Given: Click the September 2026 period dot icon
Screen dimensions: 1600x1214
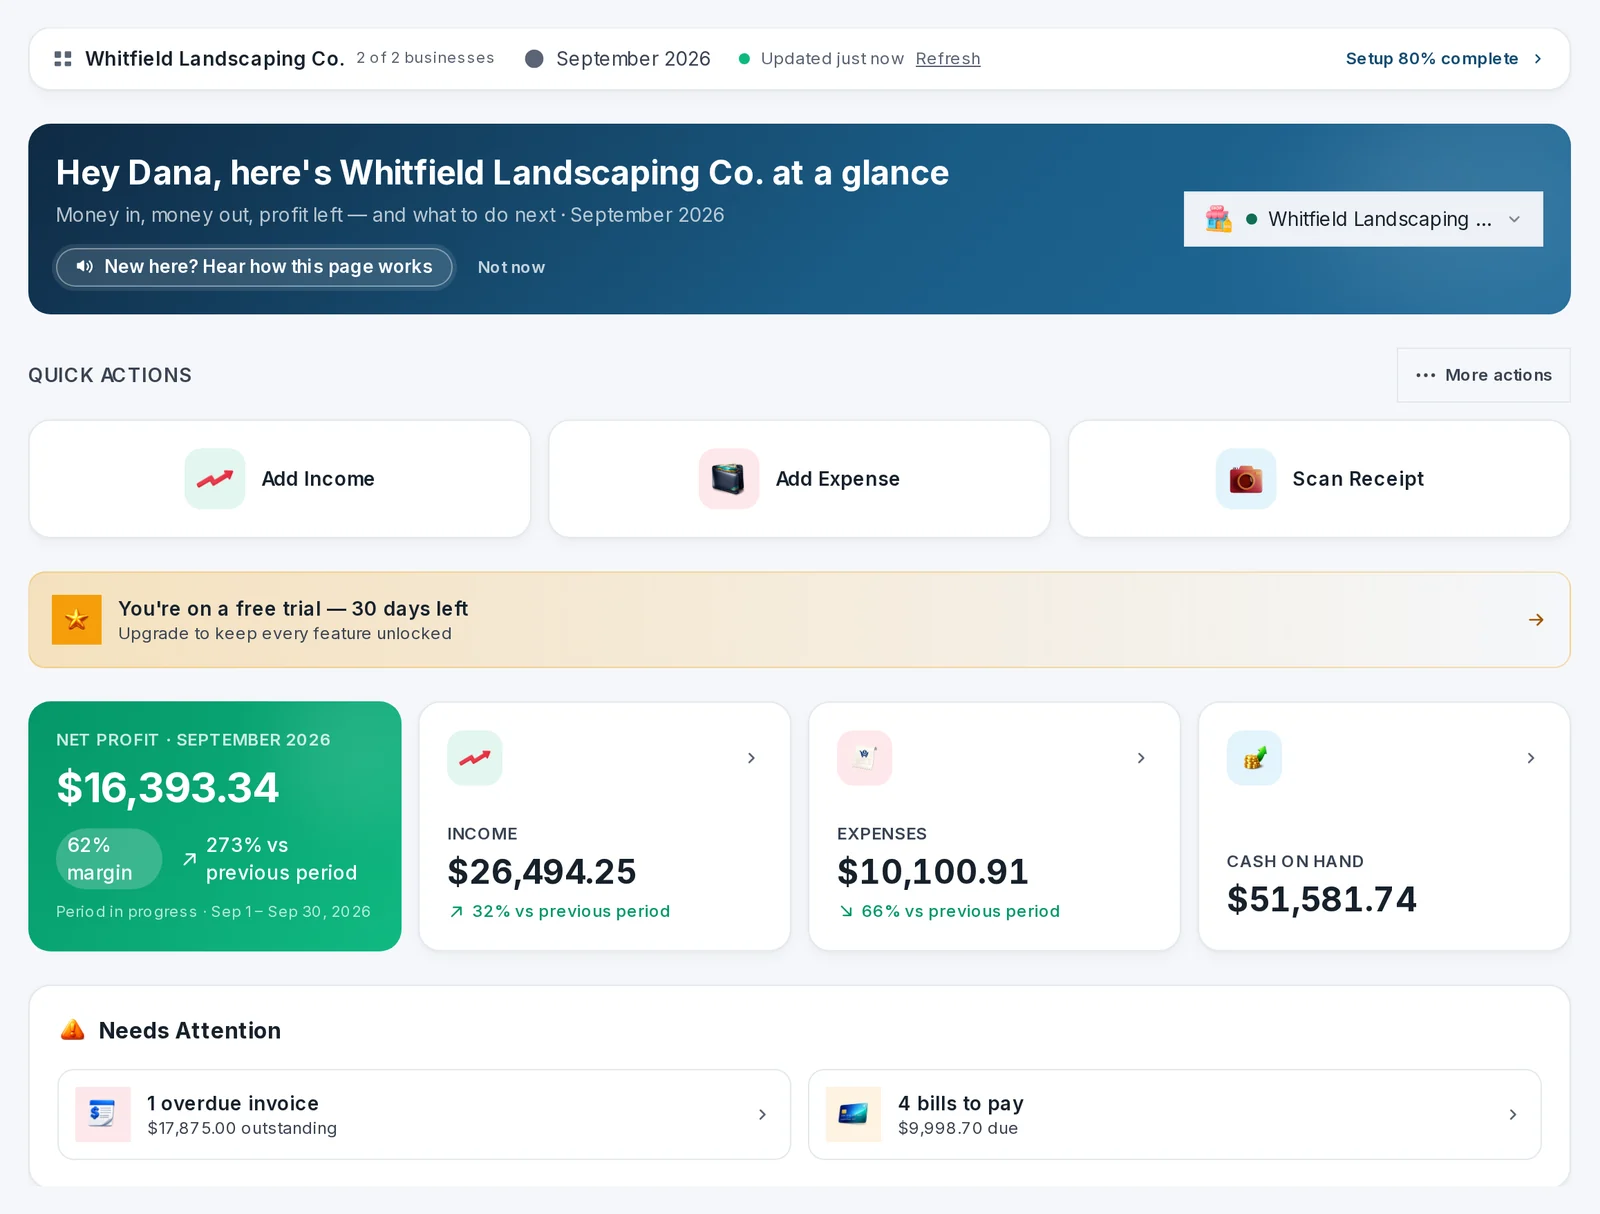Looking at the screenshot, I should coord(534,59).
